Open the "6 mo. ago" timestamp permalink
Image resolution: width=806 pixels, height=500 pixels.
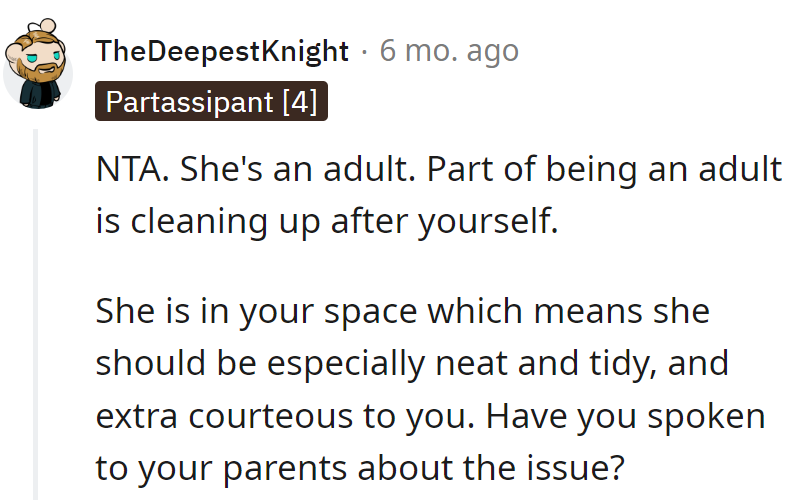449,51
